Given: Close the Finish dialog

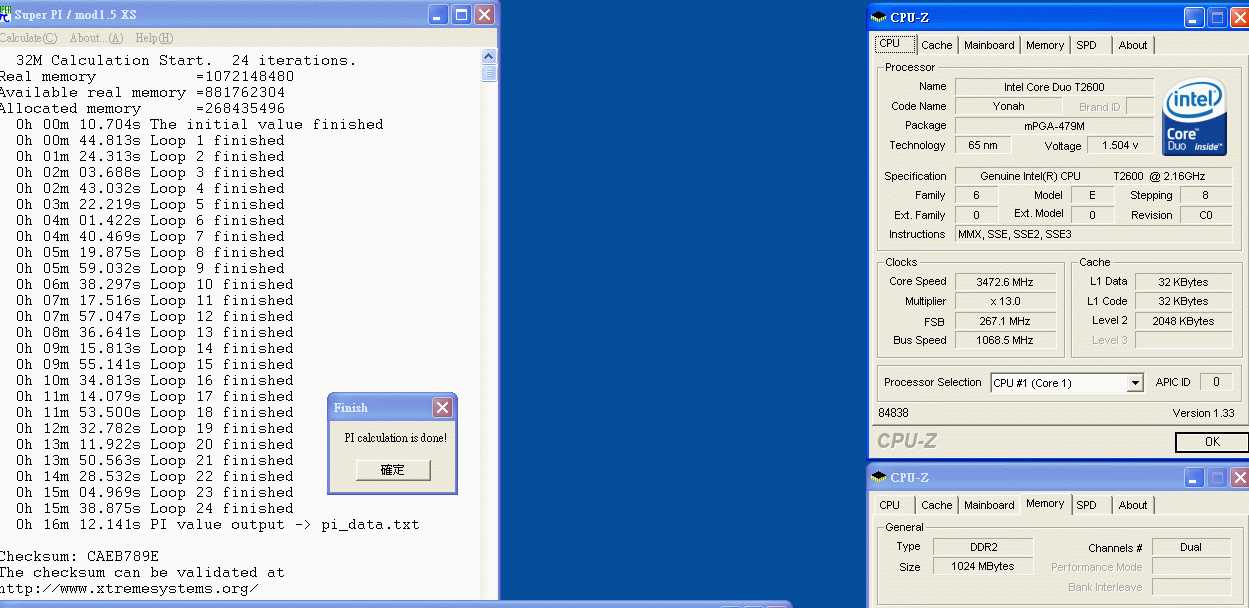Looking at the screenshot, I should click(442, 408).
